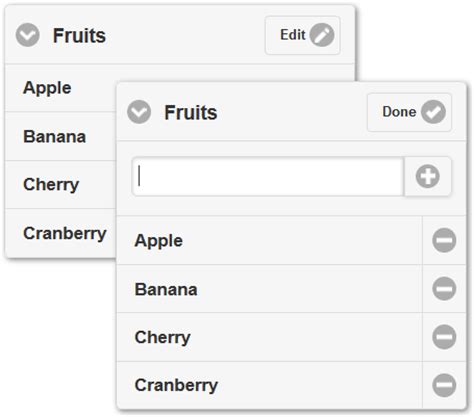This screenshot has height=417, width=474.
Task: Pick the Cherry row in the editable list
Action: tap(269, 337)
